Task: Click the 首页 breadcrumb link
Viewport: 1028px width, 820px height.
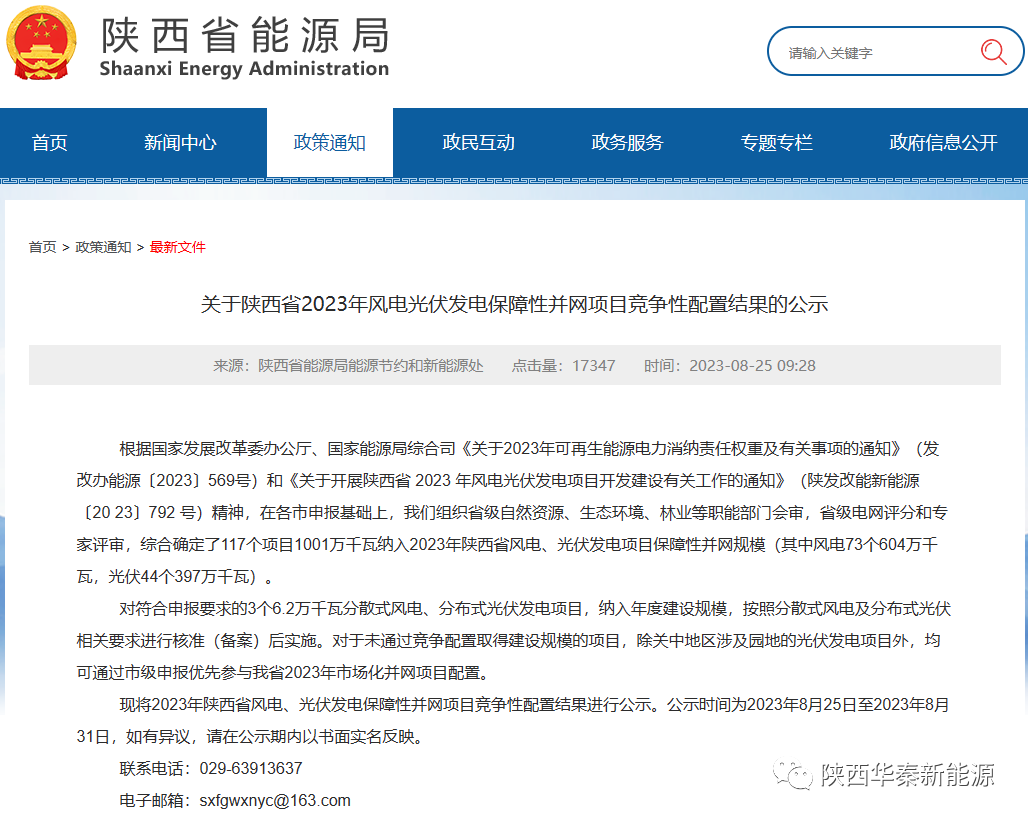Action: (43, 247)
